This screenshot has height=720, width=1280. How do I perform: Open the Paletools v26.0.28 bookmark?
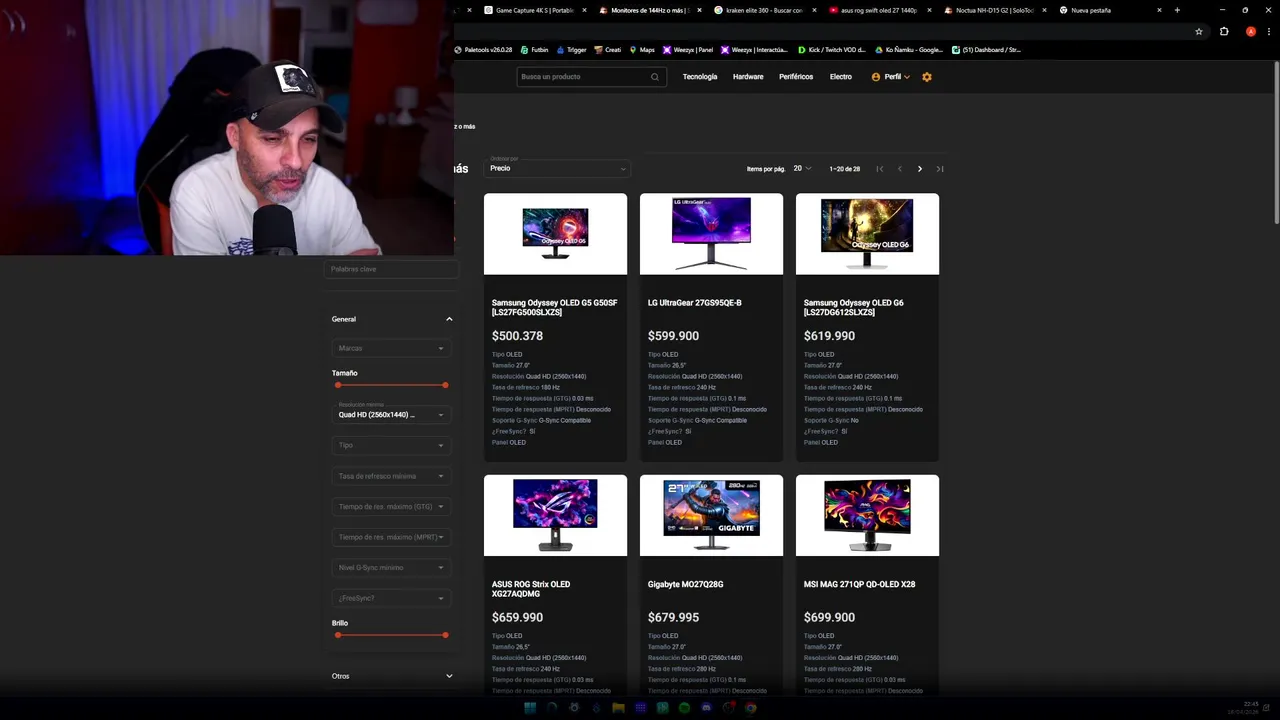coord(483,50)
